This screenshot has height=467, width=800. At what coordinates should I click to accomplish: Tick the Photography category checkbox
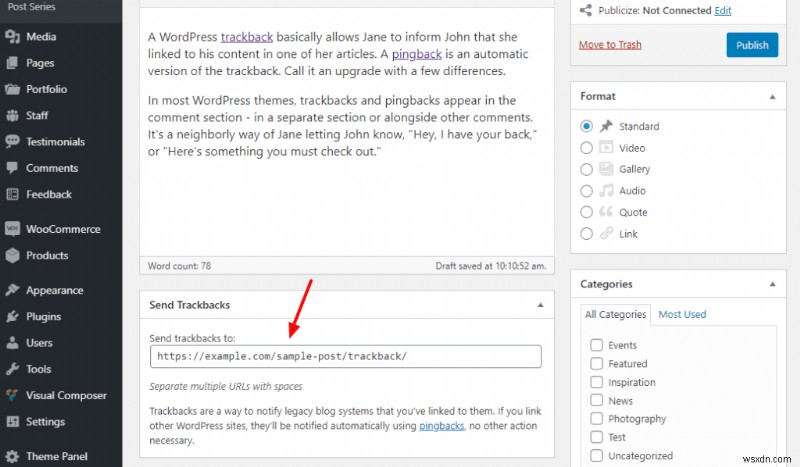pos(596,419)
